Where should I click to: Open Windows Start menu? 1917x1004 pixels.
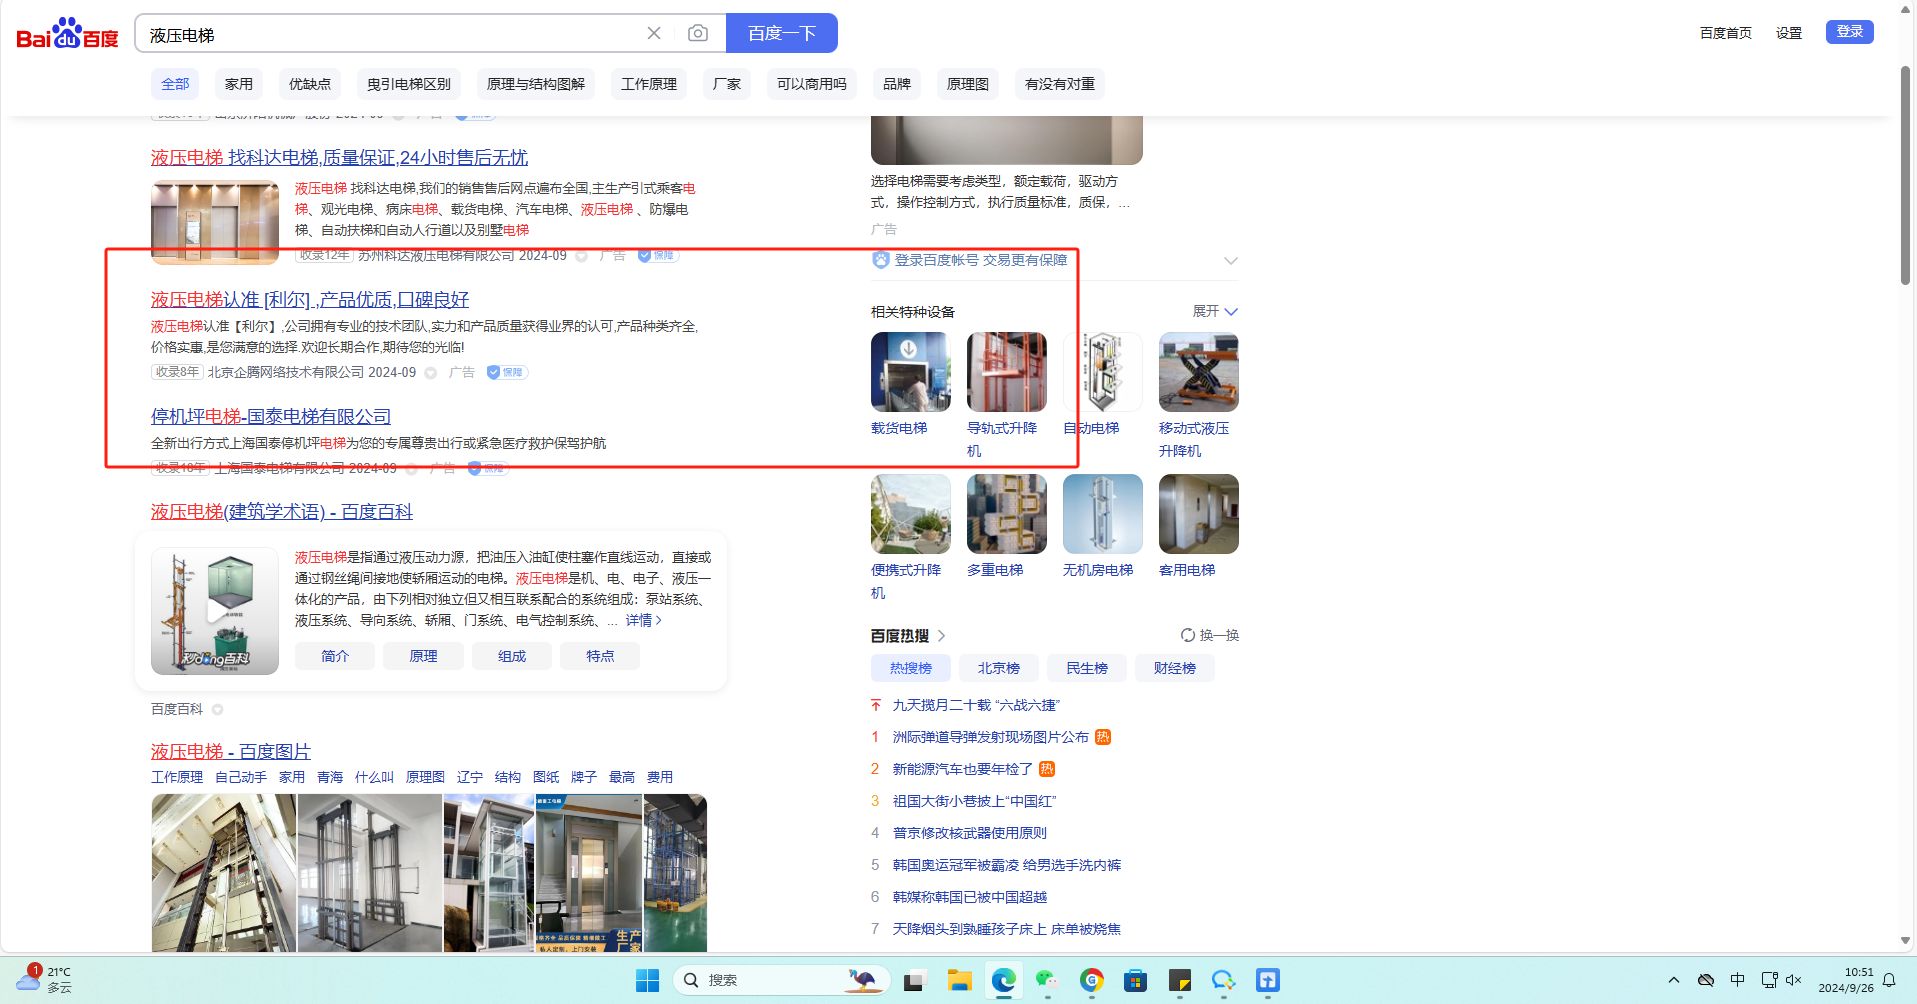click(648, 980)
